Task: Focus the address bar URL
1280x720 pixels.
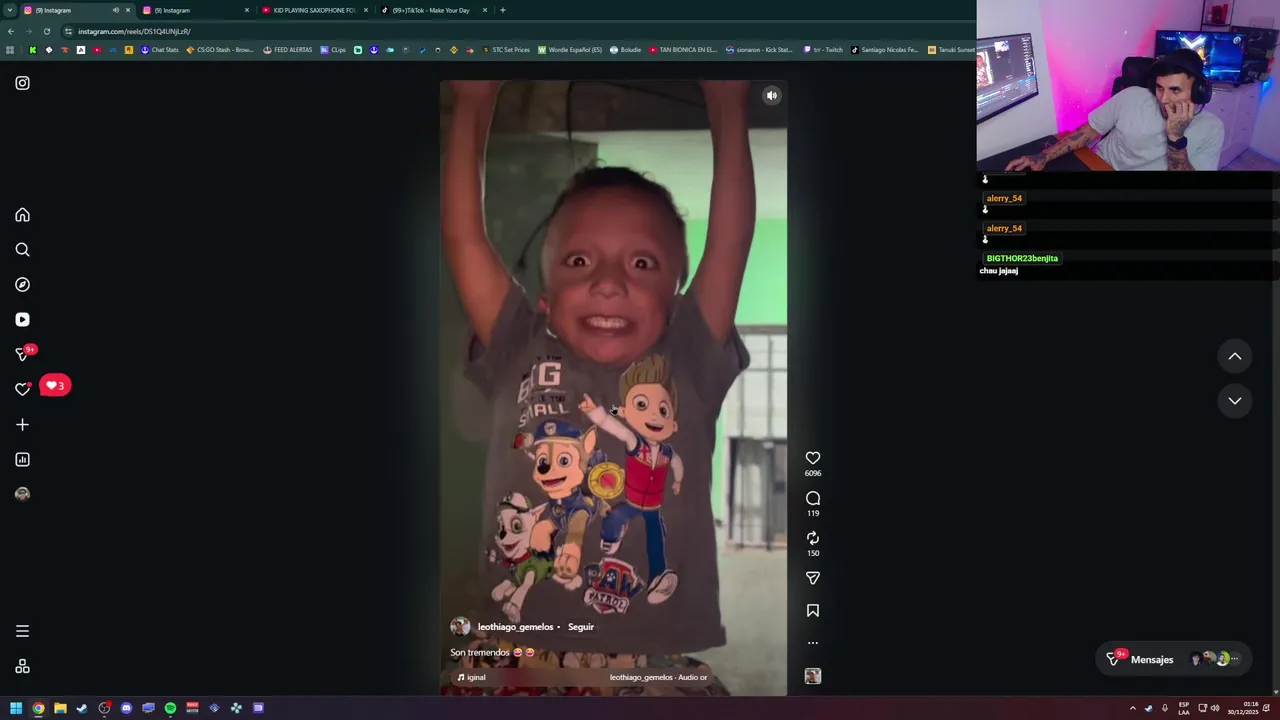Action: coord(134,31)
